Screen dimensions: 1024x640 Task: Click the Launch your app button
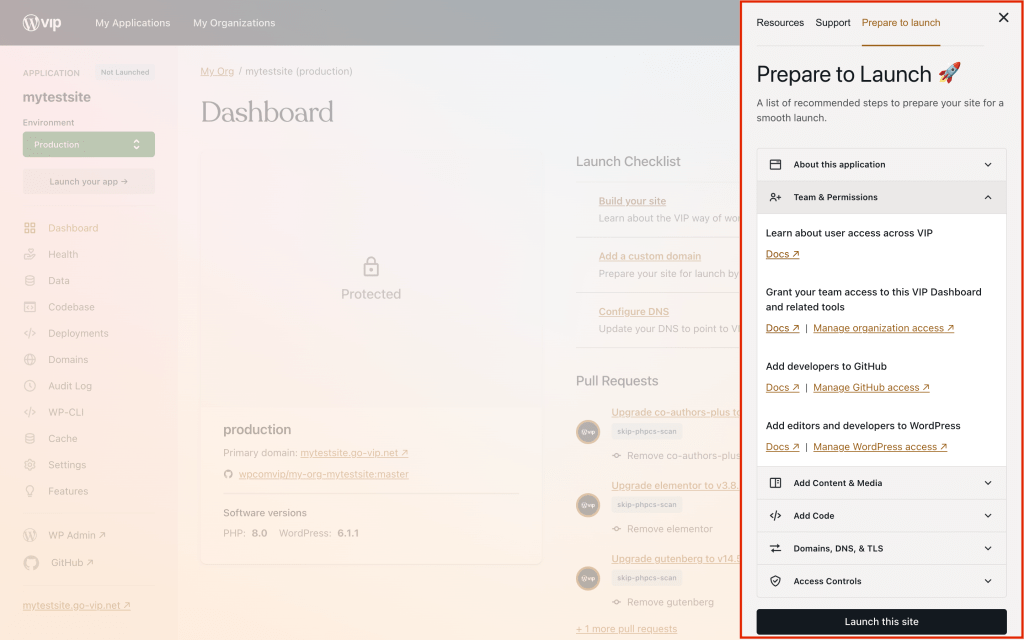coord(89,182)
